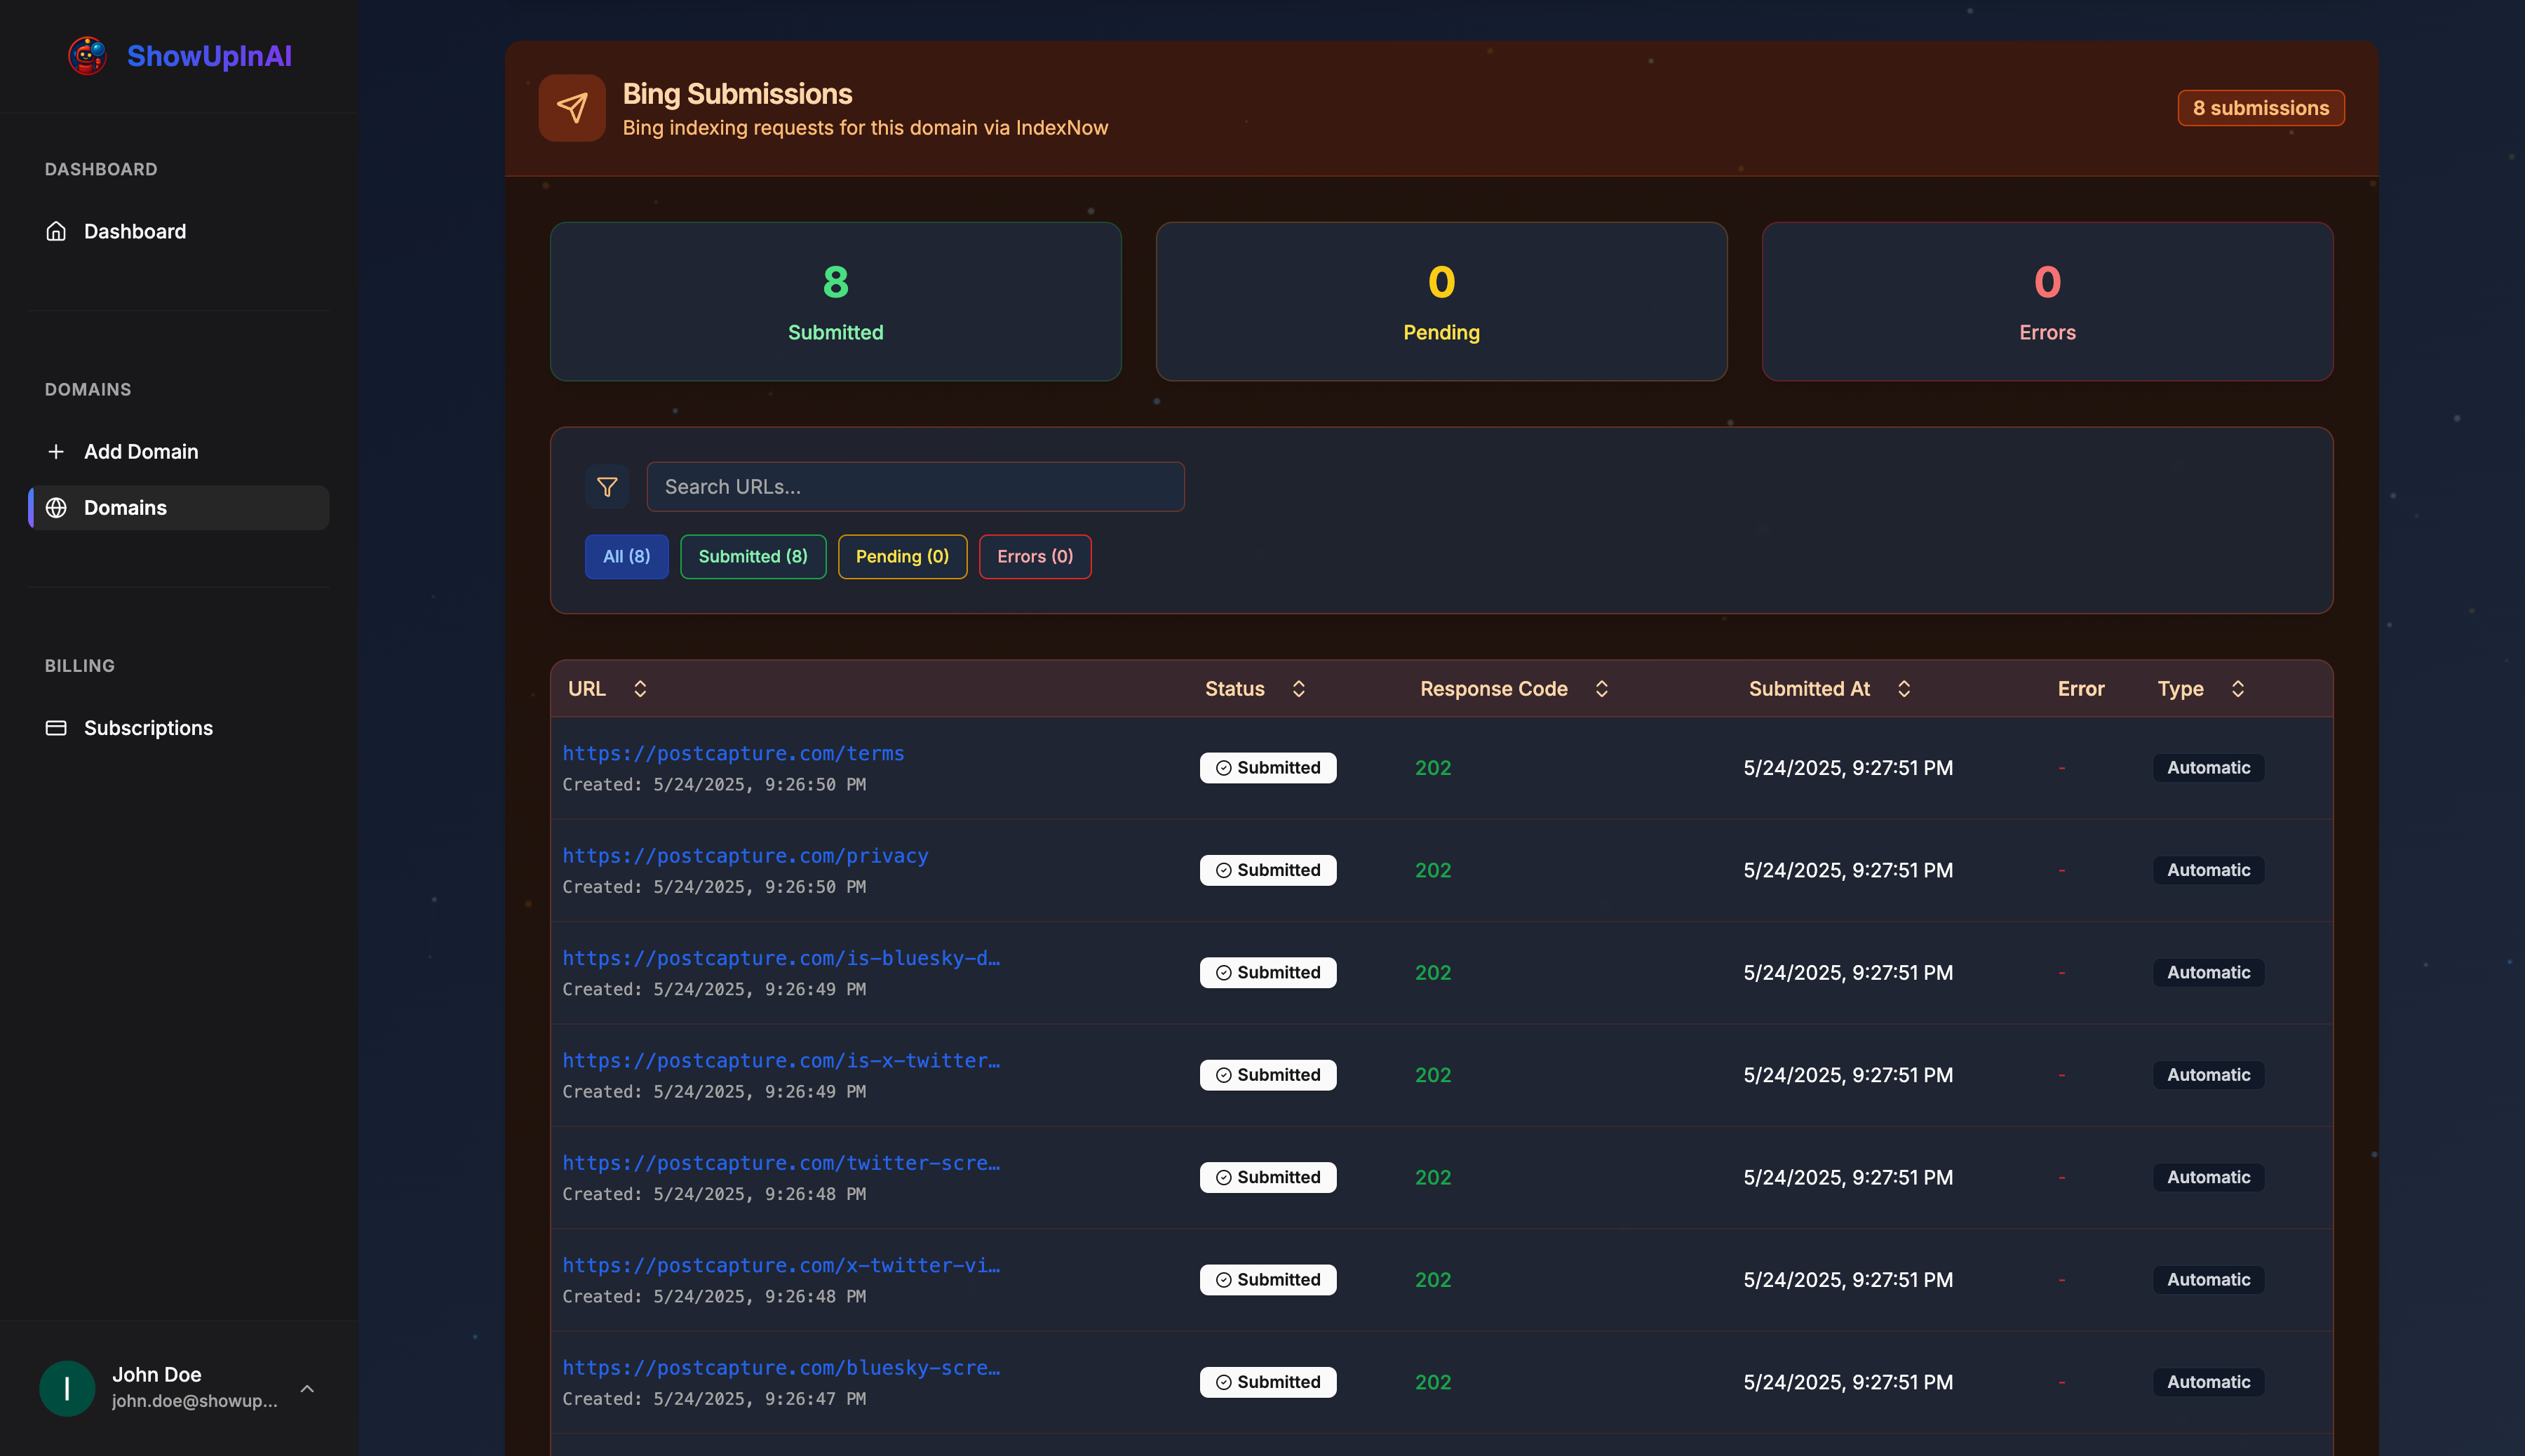
Task: Click the Search URLs input field
Action: tap(914, 487)
